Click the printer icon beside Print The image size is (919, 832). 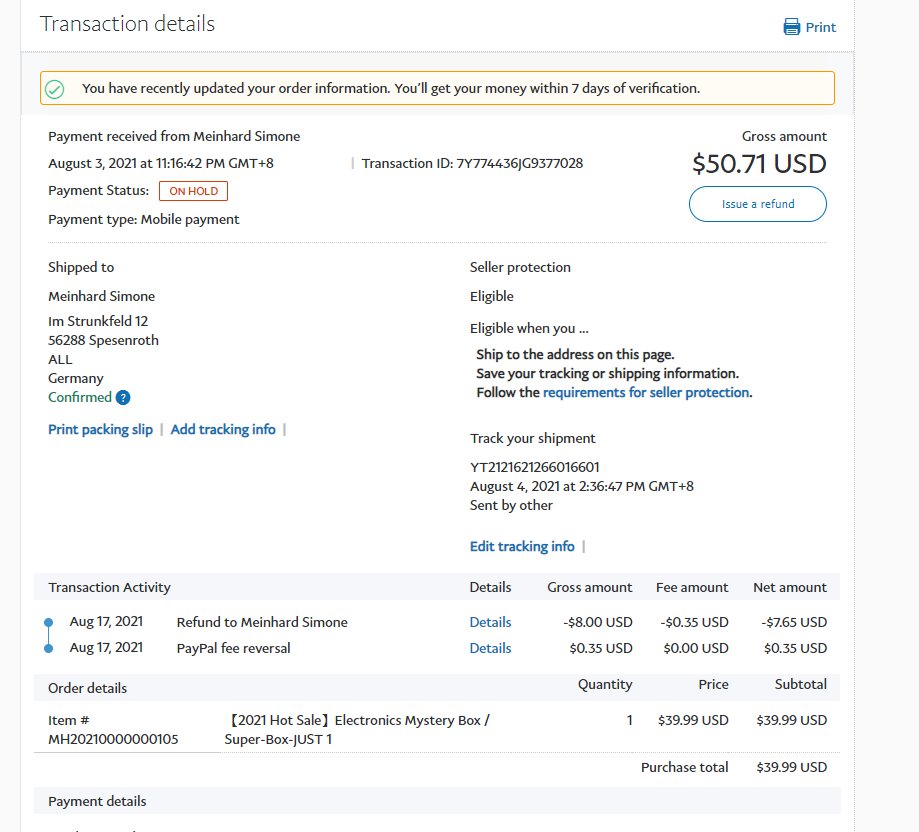tap(792, 27)
